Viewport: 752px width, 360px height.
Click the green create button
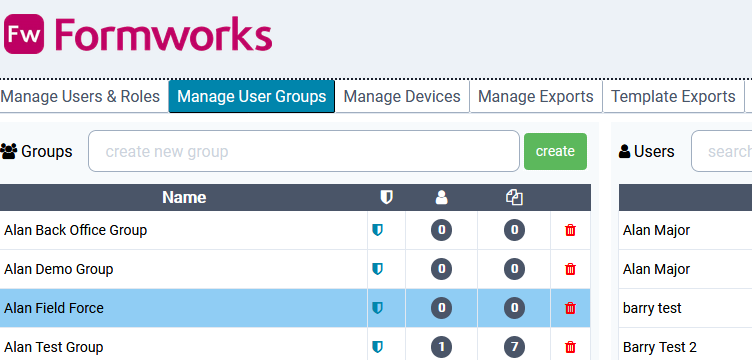(x=555, y=151)
